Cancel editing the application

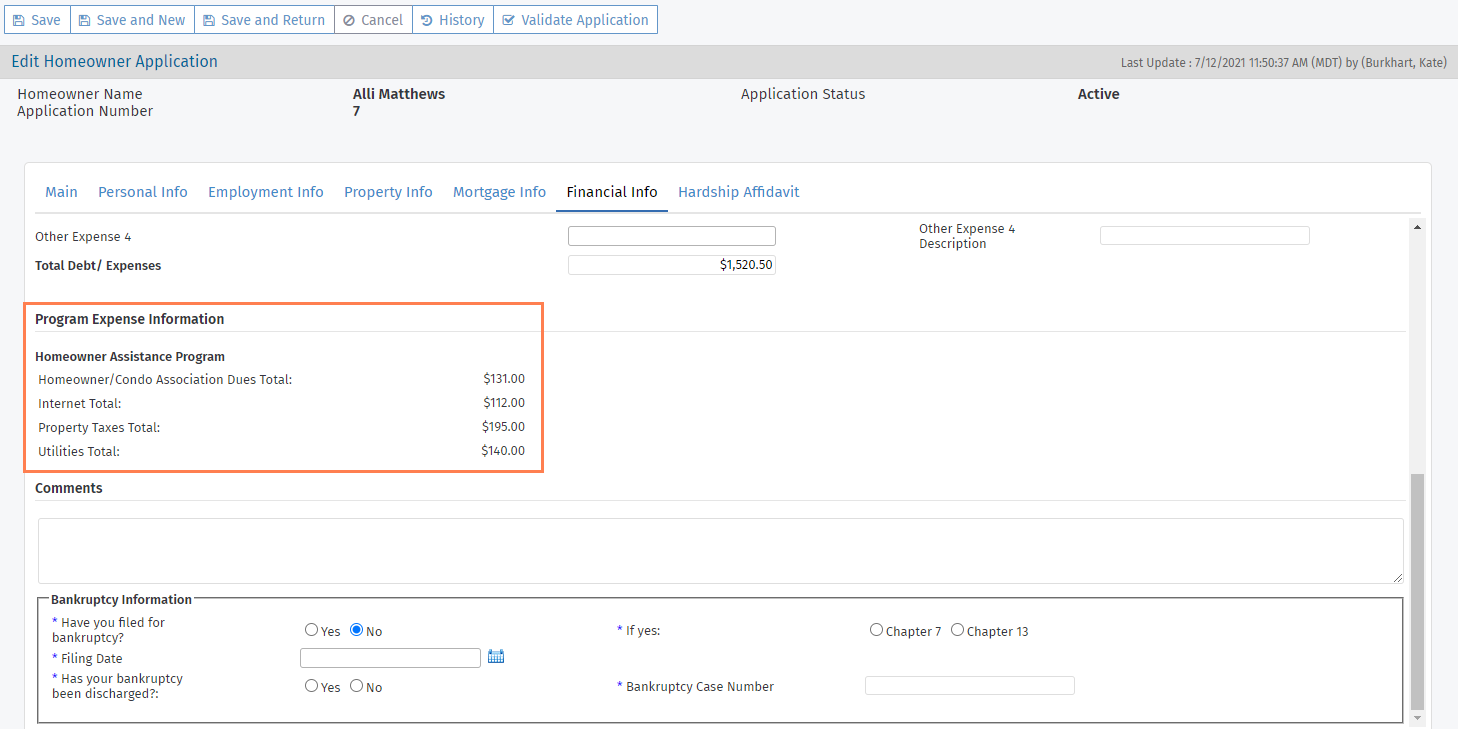pos(373,20)
